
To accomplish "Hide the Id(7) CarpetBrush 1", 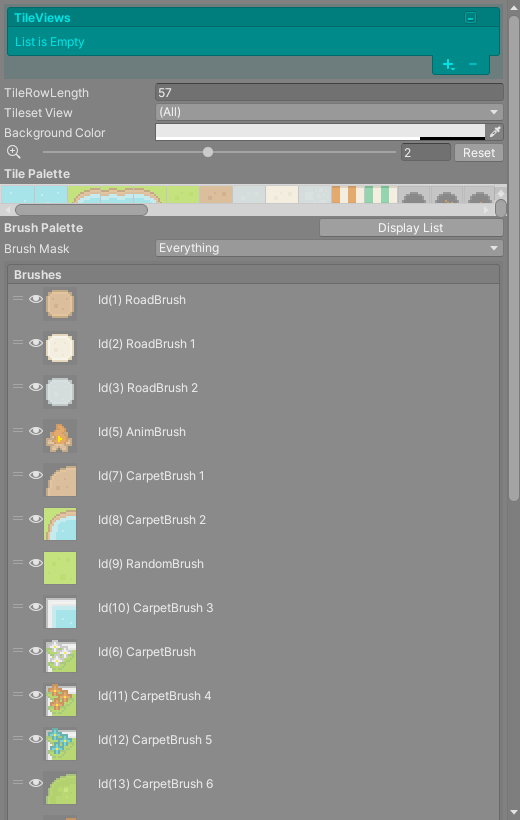I will (36, 474).
